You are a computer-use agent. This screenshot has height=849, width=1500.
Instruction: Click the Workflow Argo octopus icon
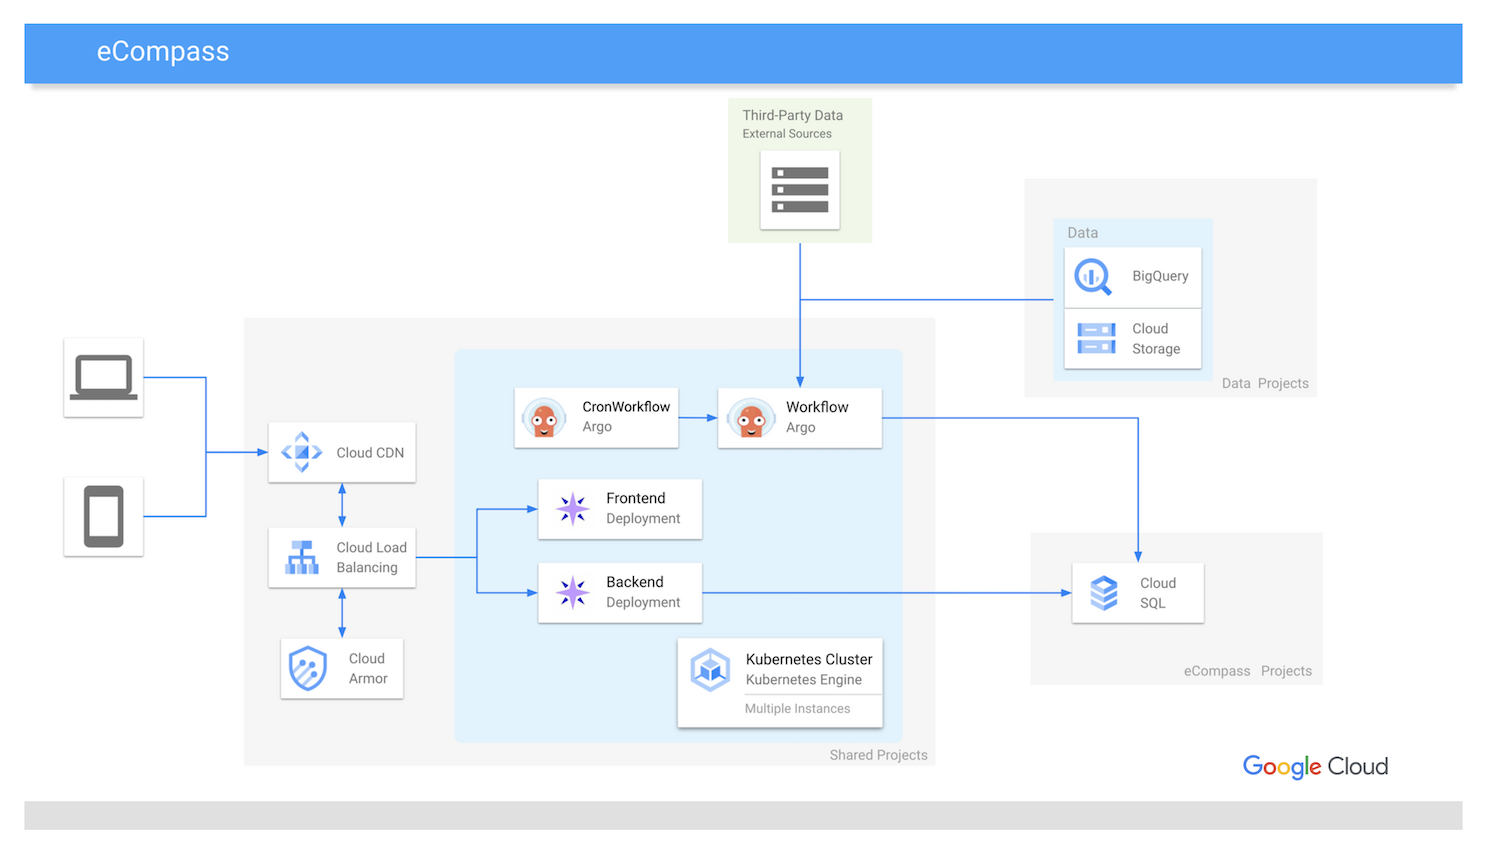[751, 418]
